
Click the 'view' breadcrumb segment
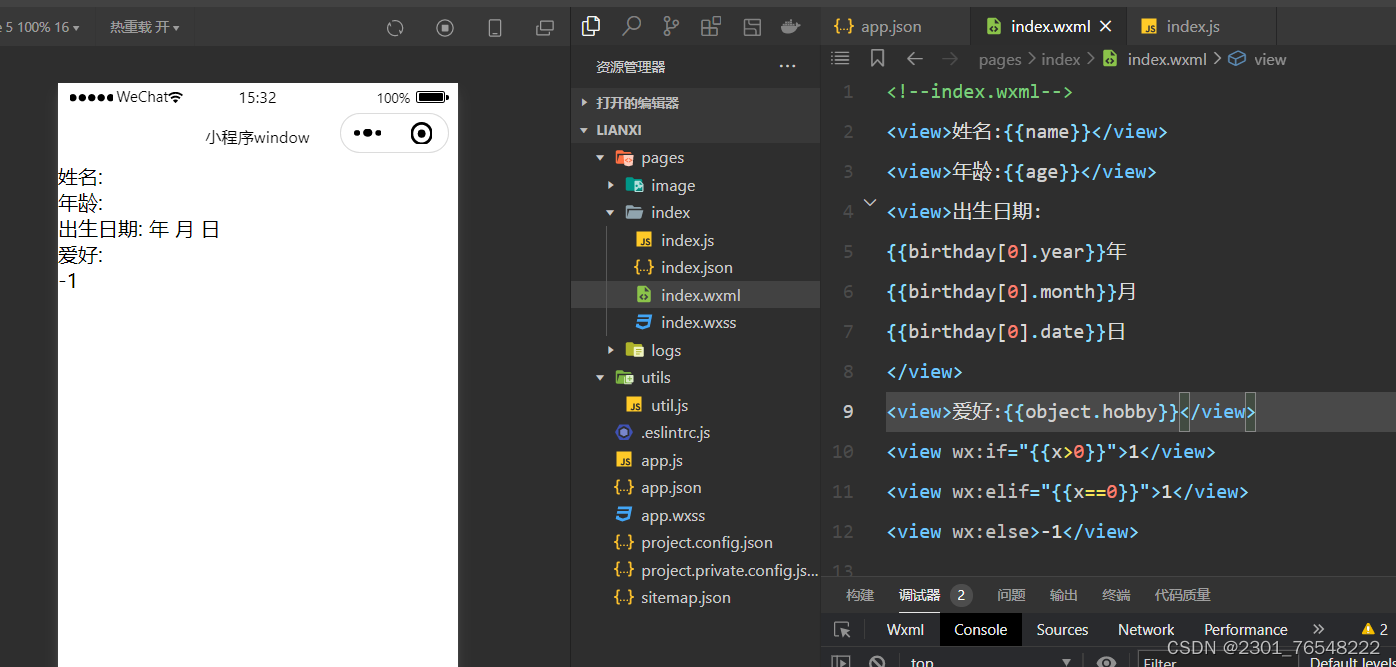pyautogui.click(x=1270, y=59)
